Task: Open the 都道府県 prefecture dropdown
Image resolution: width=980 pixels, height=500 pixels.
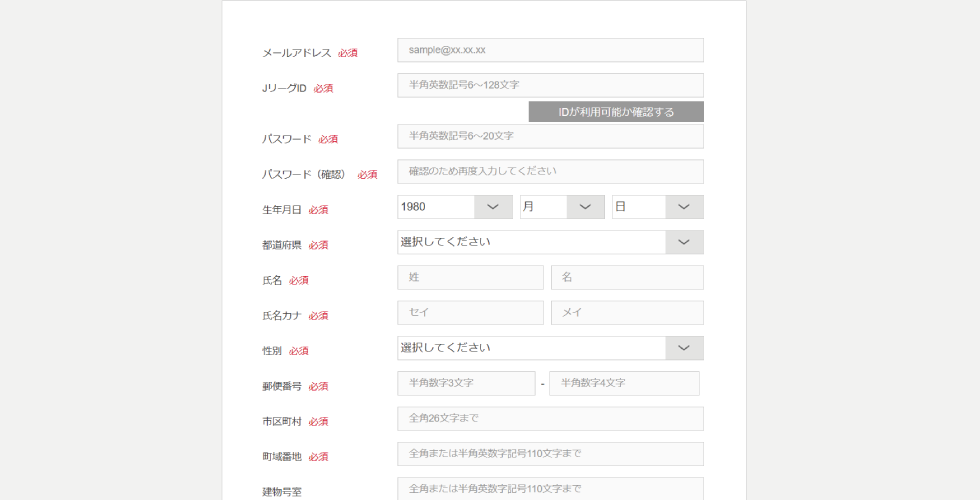Action: (x=550, y=242)
